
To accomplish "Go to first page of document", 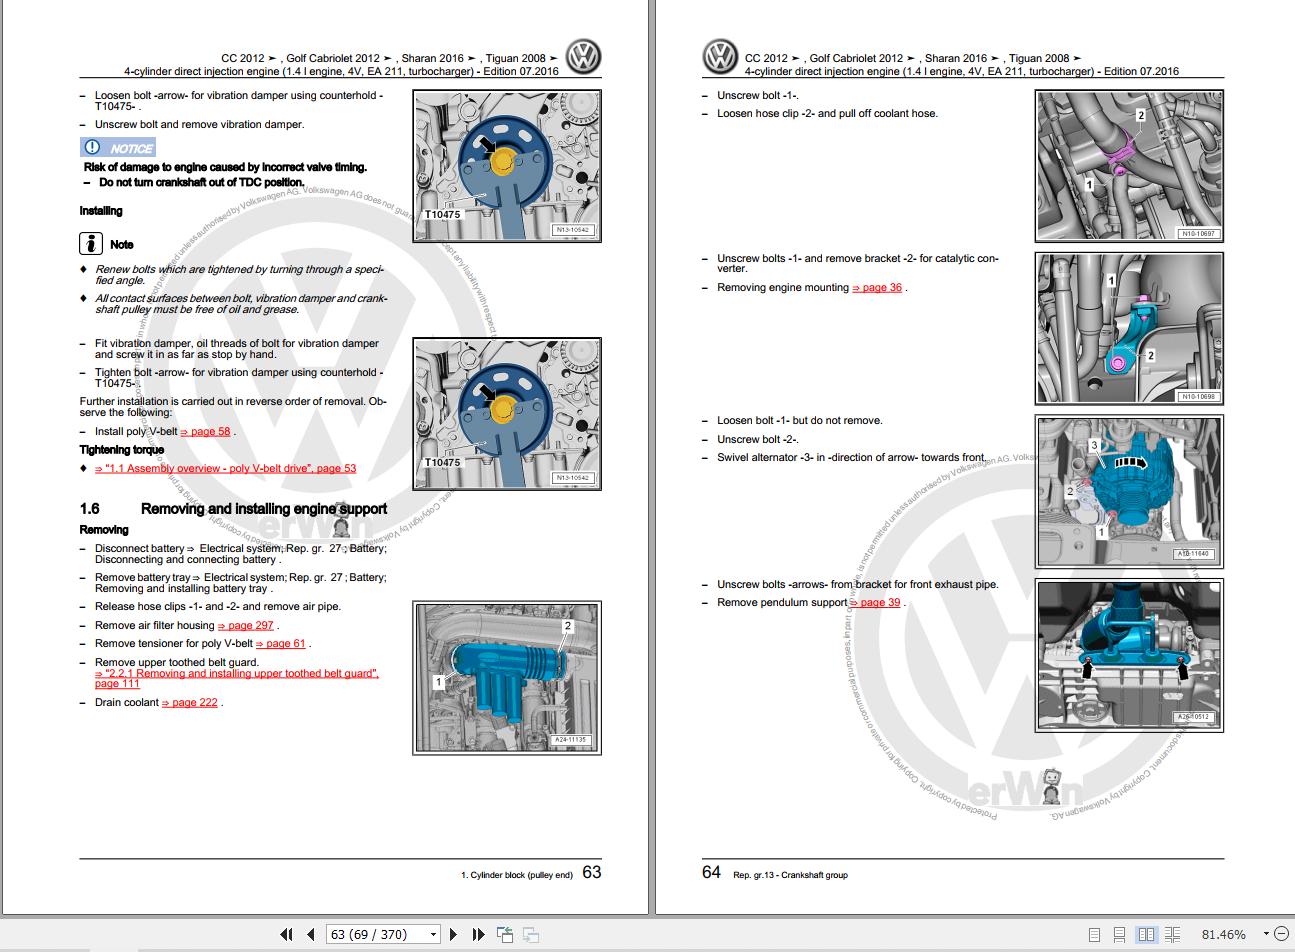I will tap(286, 934).
